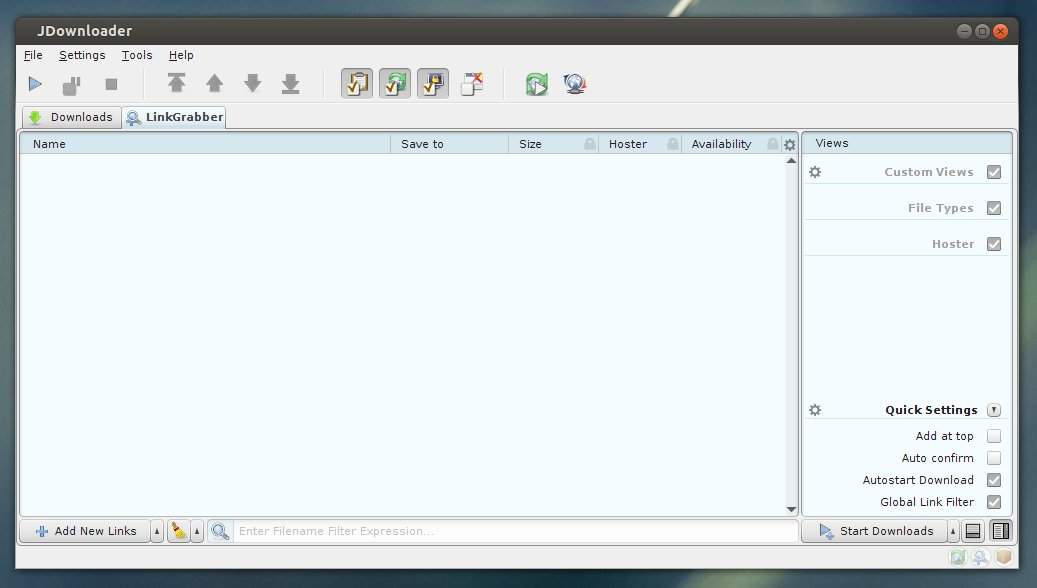Click lock icon in Availability column
Screen dimensions: 1037x588
(772, 144)
